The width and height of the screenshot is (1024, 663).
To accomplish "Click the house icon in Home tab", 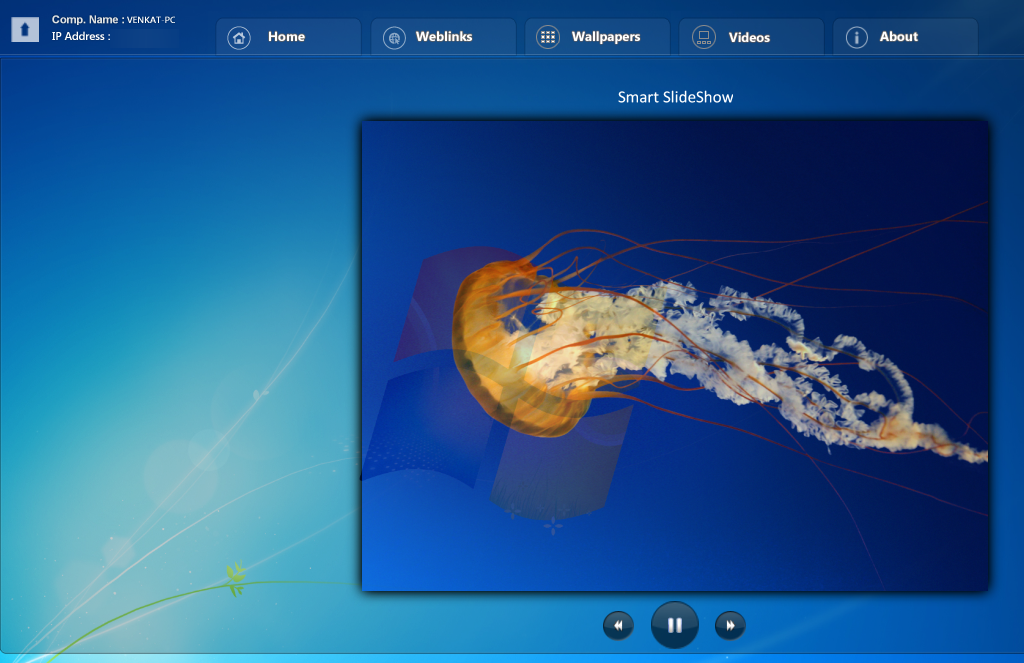I will pos(239,38).
